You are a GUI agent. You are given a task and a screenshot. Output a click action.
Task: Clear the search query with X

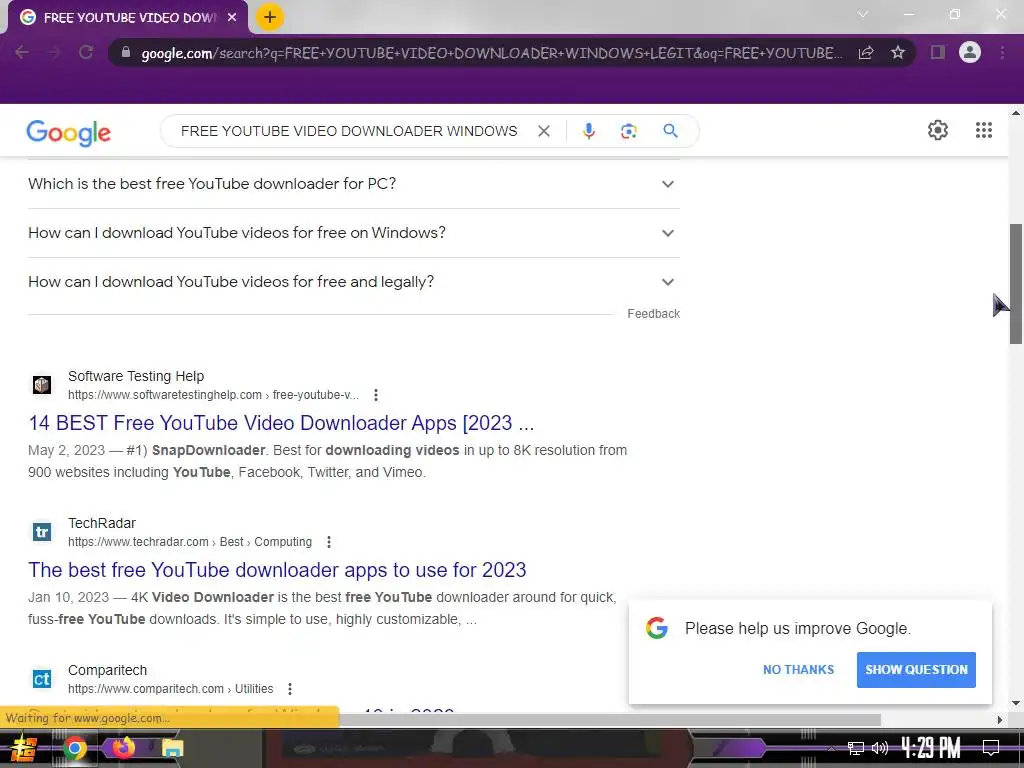tap(543, 131)
